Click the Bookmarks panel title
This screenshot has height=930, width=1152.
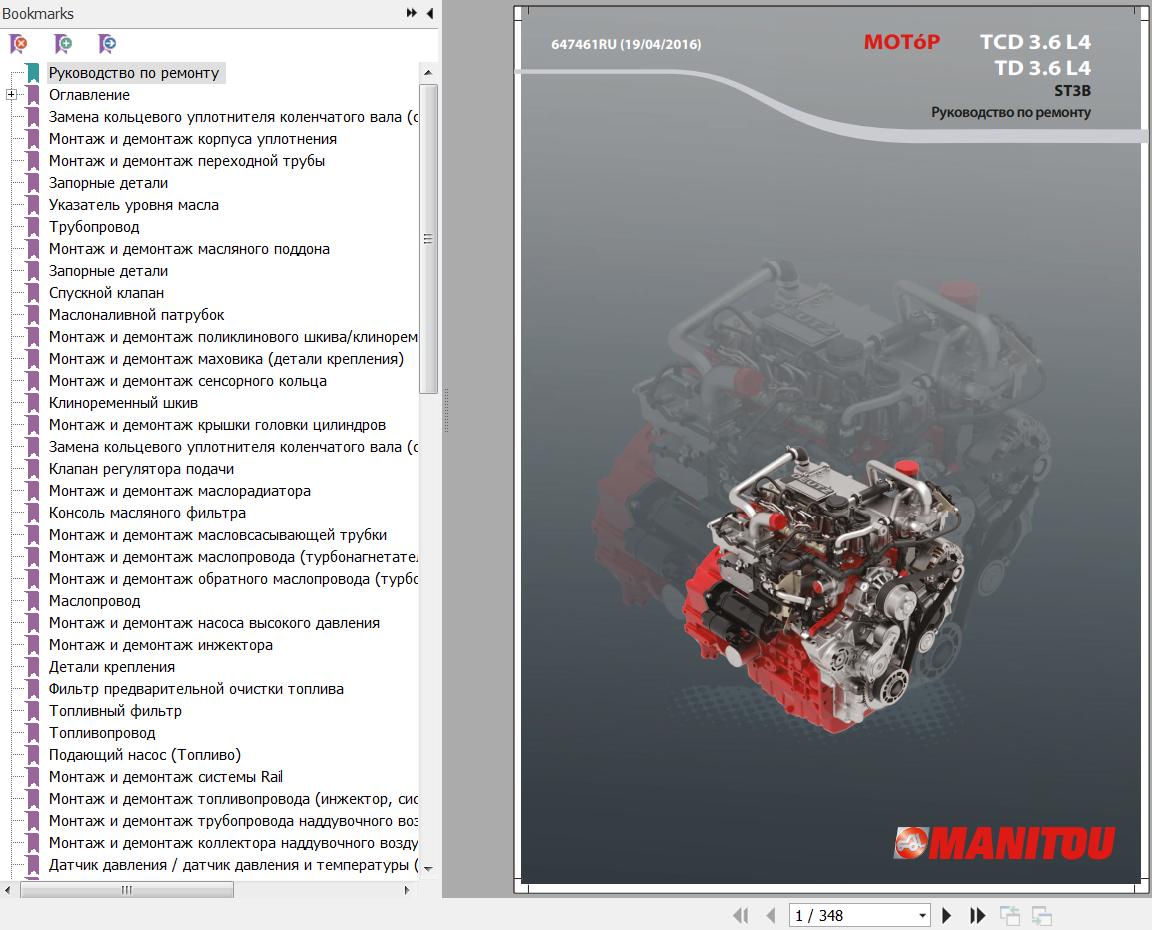(37, 13)
